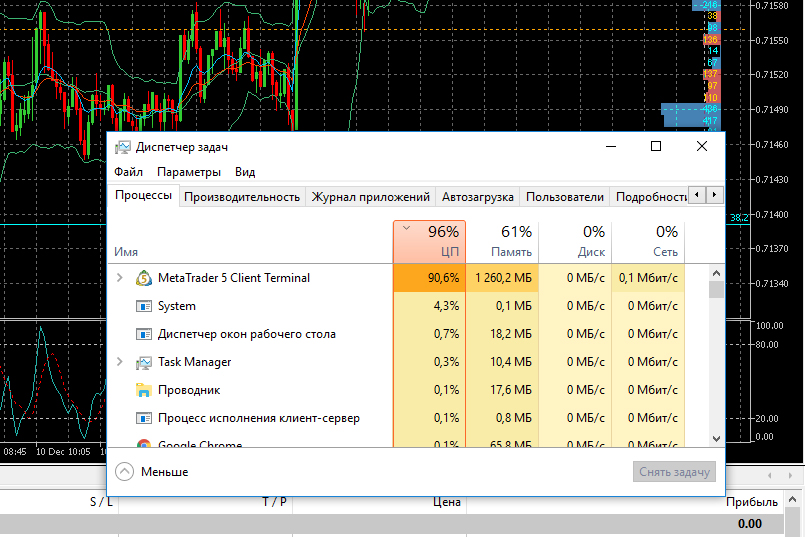Screen dimensions: 805x537
Task: Click the process list scrollbar down arrow
Action: click(717, 439)
